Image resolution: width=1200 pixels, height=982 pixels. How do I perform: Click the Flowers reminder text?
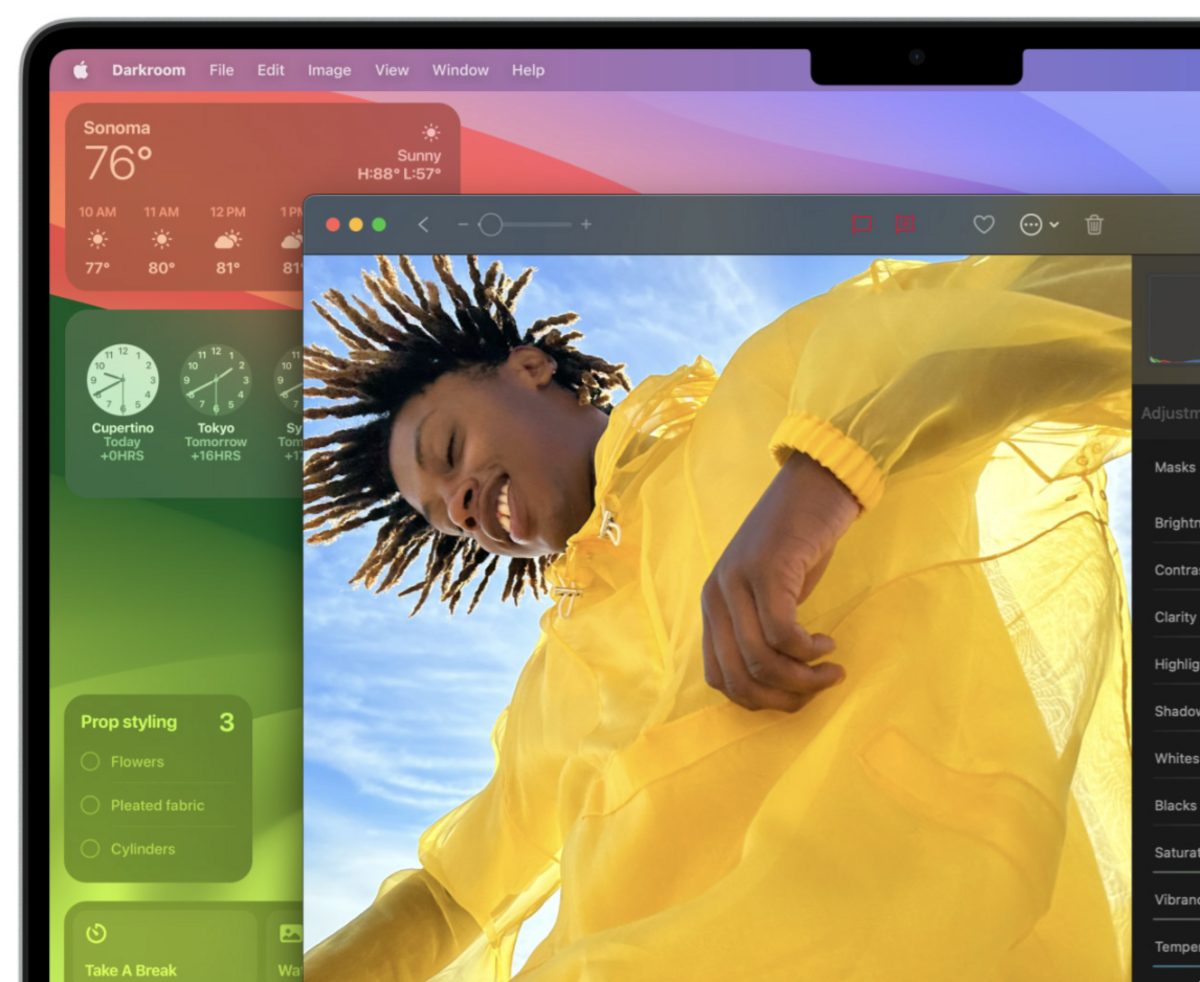(x=137, y=762)
